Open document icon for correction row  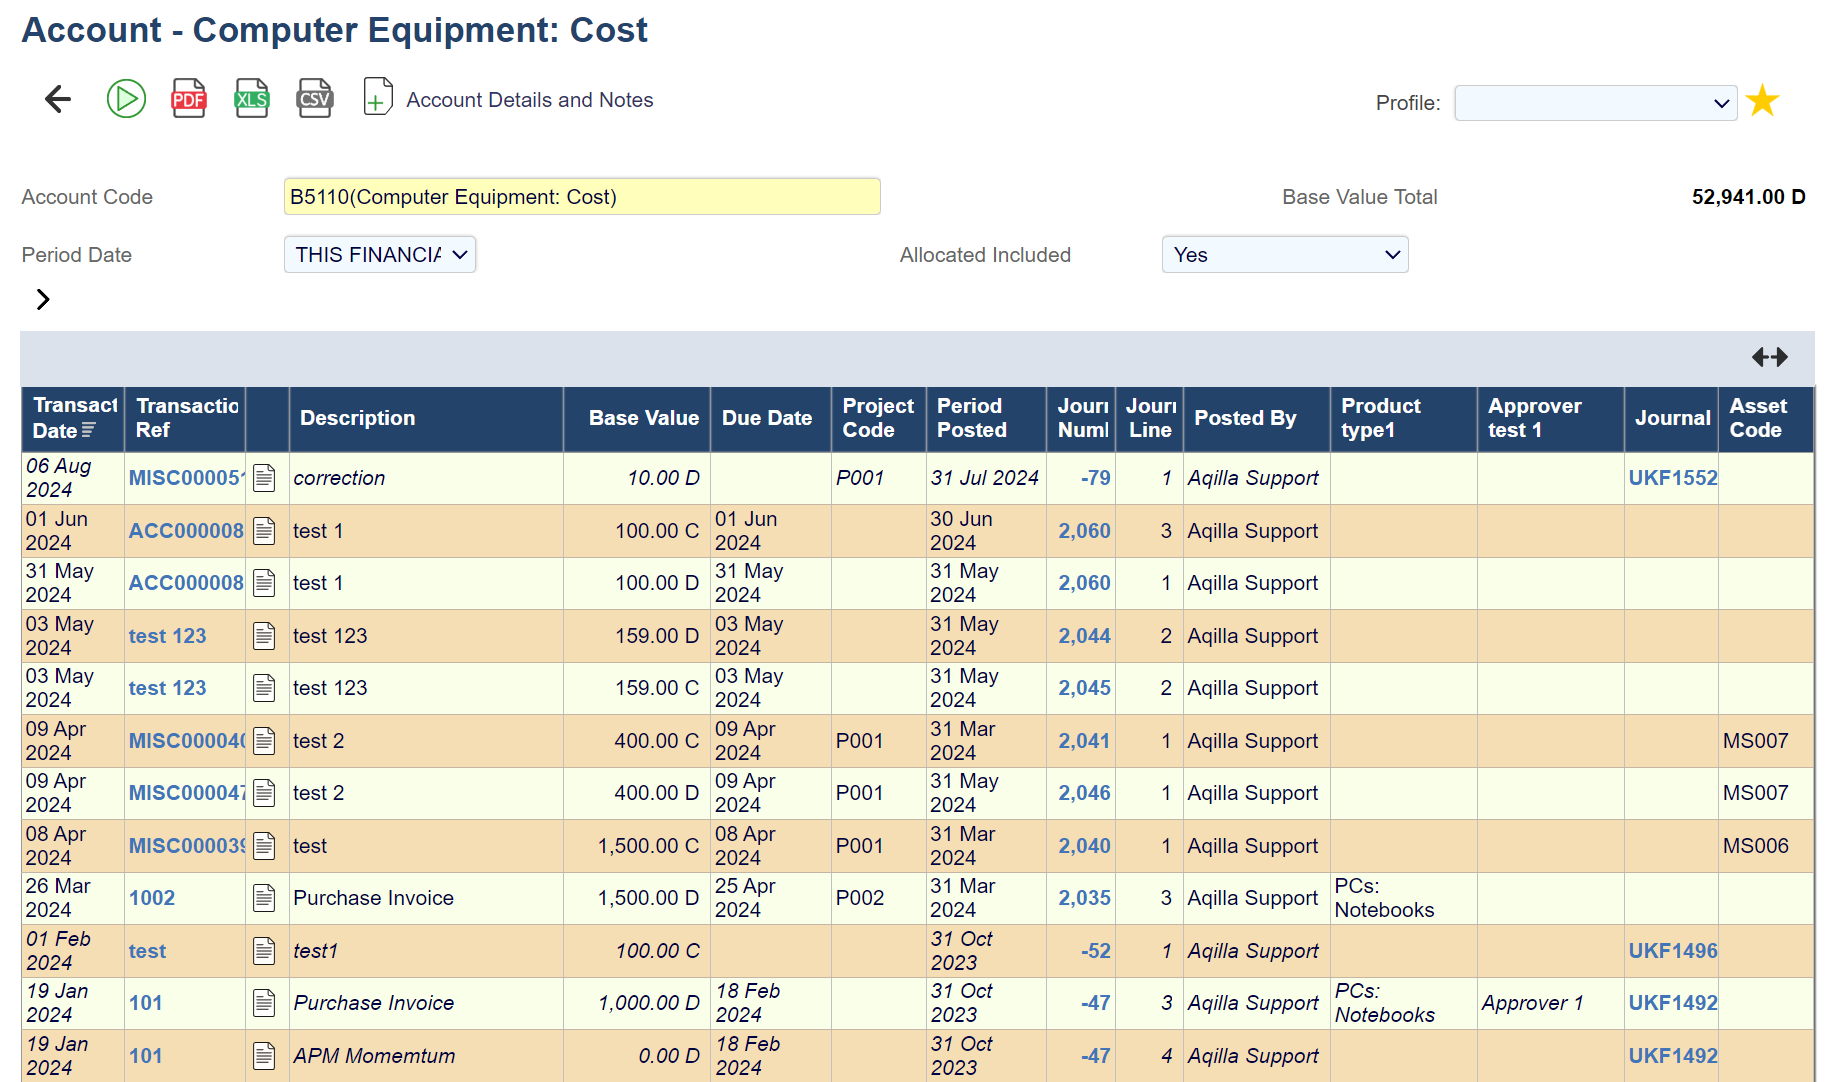pyautogui.click(x=264, y=478)
